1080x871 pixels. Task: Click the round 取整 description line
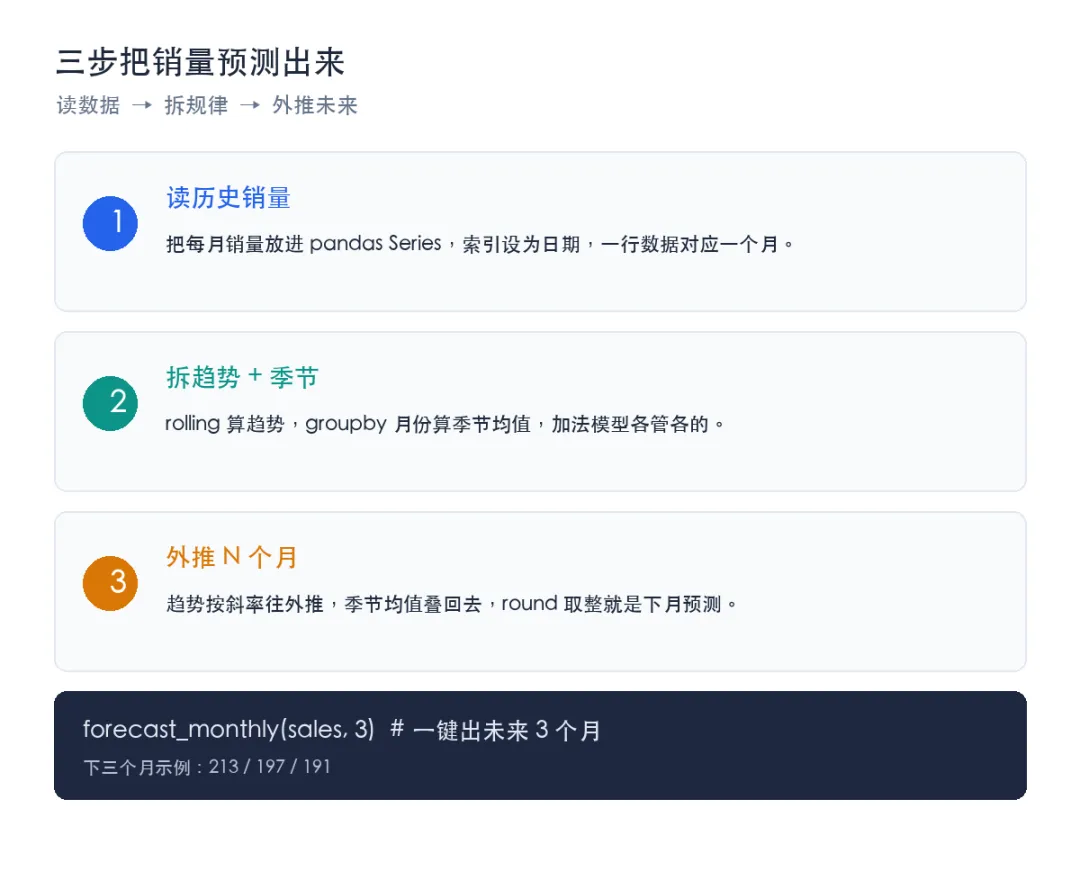click(452, 604)
